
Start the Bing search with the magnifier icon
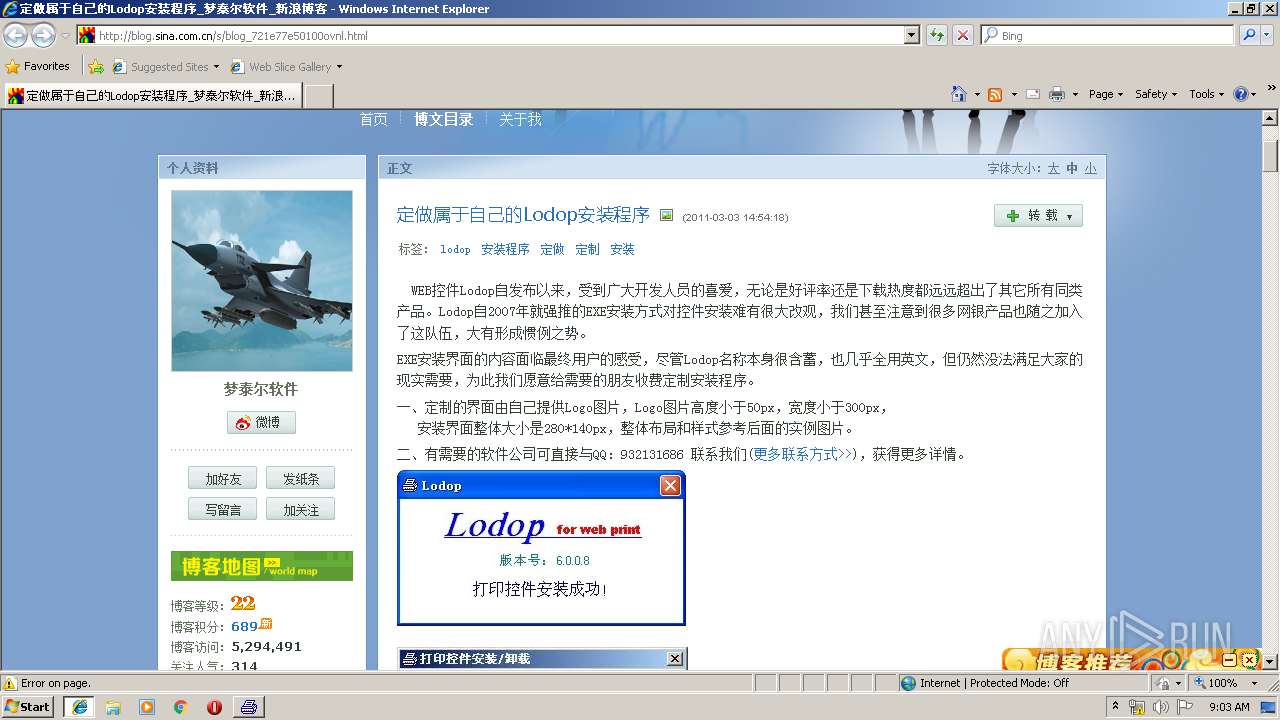(1248, 35)
